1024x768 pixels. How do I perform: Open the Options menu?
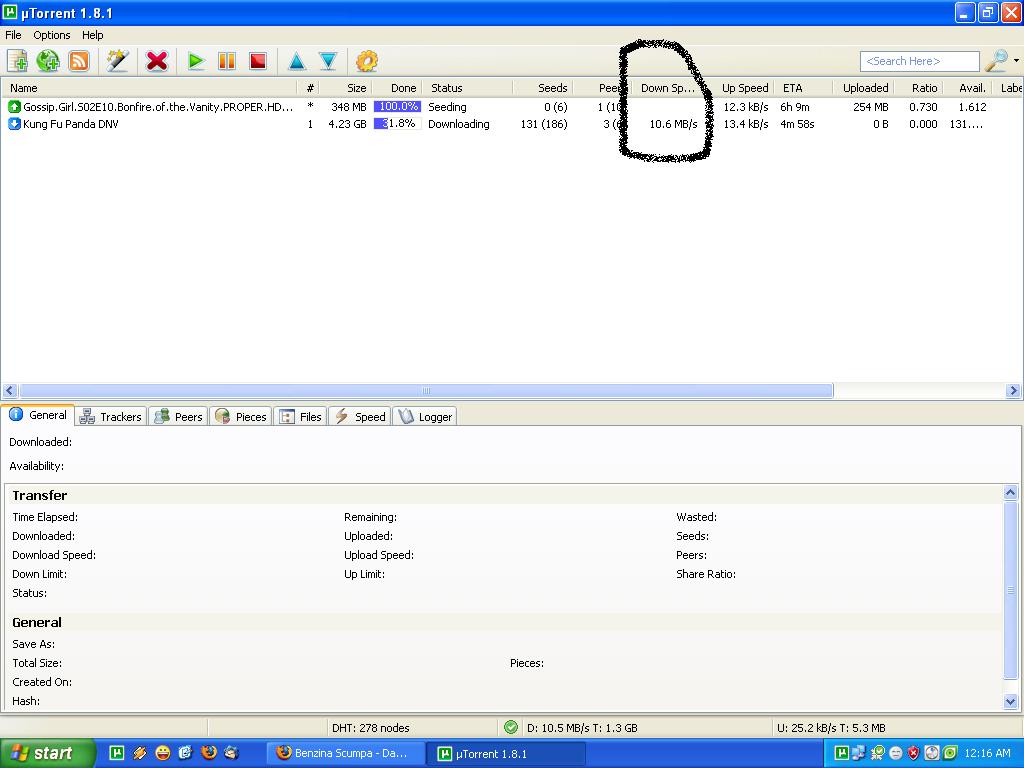52,35
